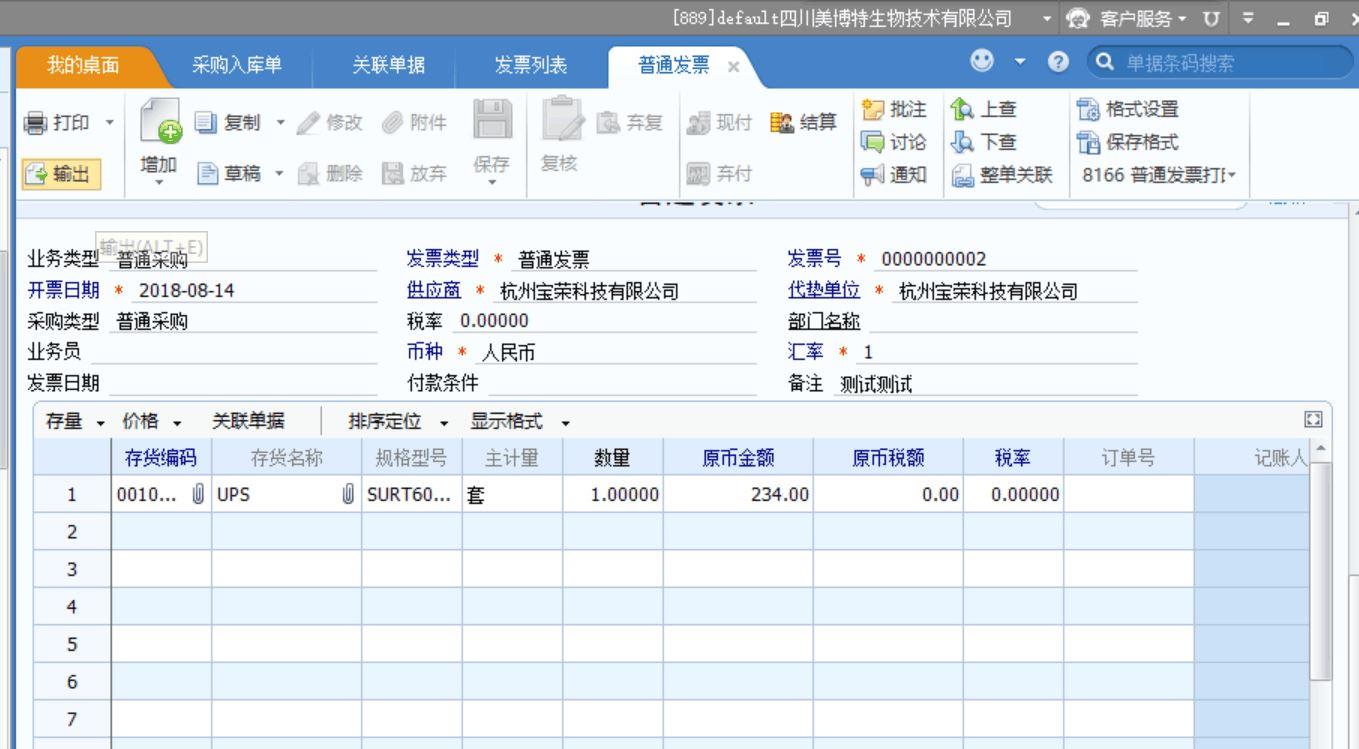Image resolution: width=1359 pixels, height=749 pixels.
Task: Click the 复制 (Copy) button
Action: click(x=227, y=123)
